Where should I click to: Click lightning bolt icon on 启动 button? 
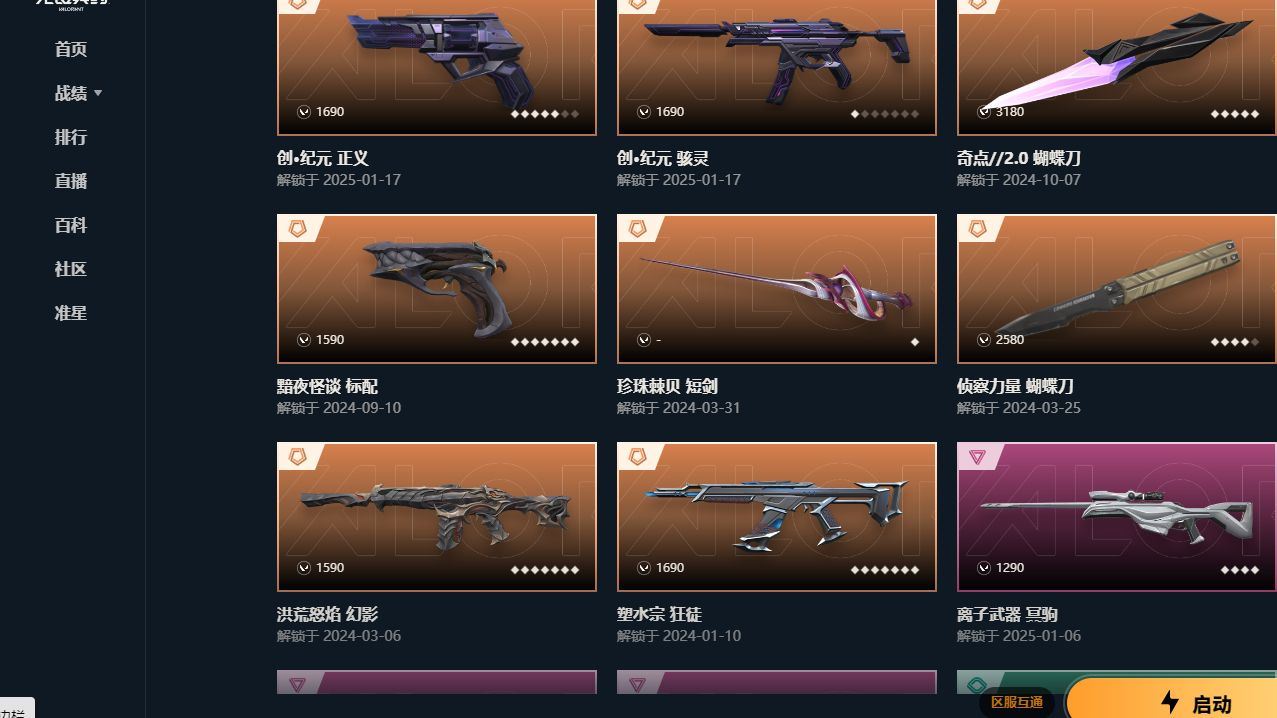(x=1170, y=702)
